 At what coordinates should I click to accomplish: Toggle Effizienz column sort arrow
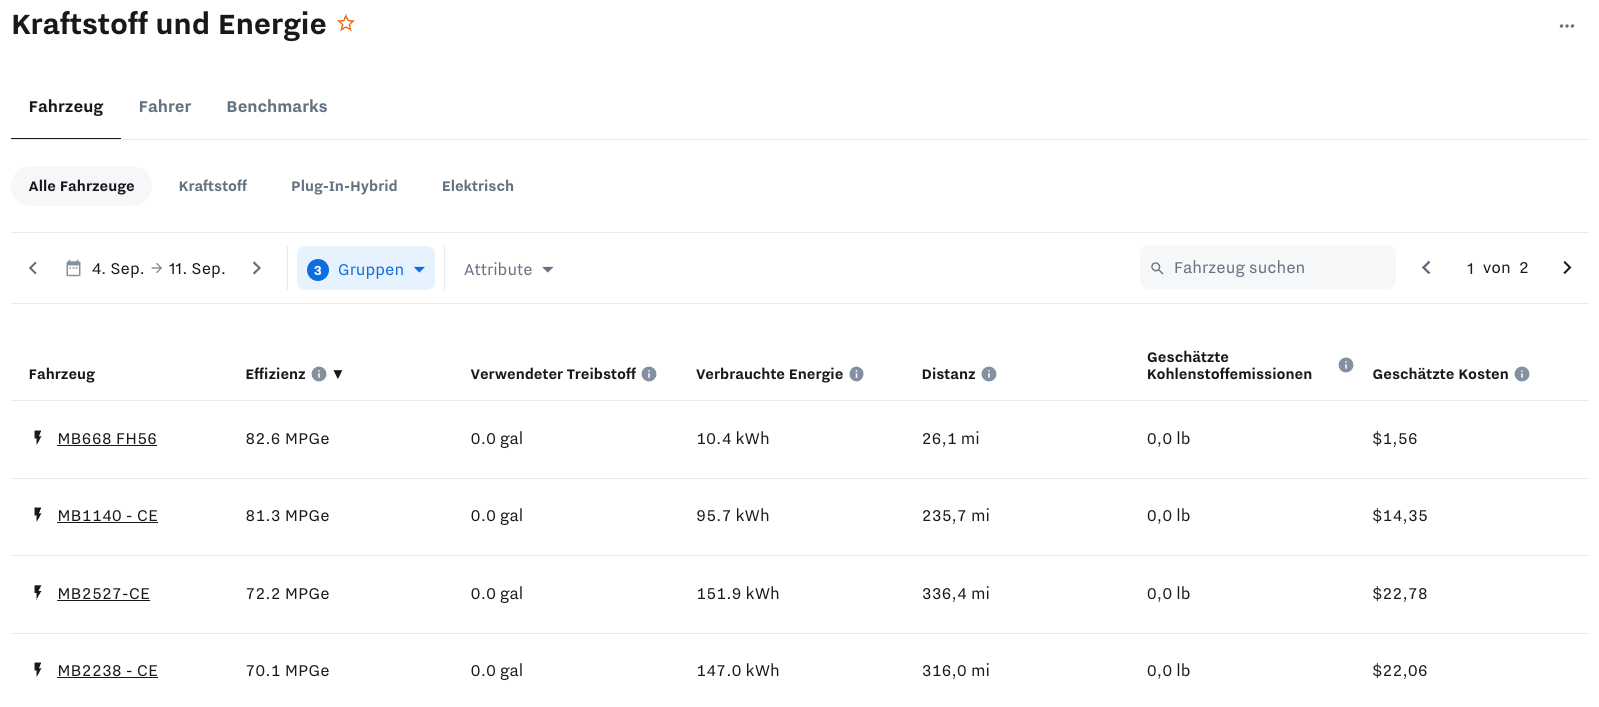point(338,374)
